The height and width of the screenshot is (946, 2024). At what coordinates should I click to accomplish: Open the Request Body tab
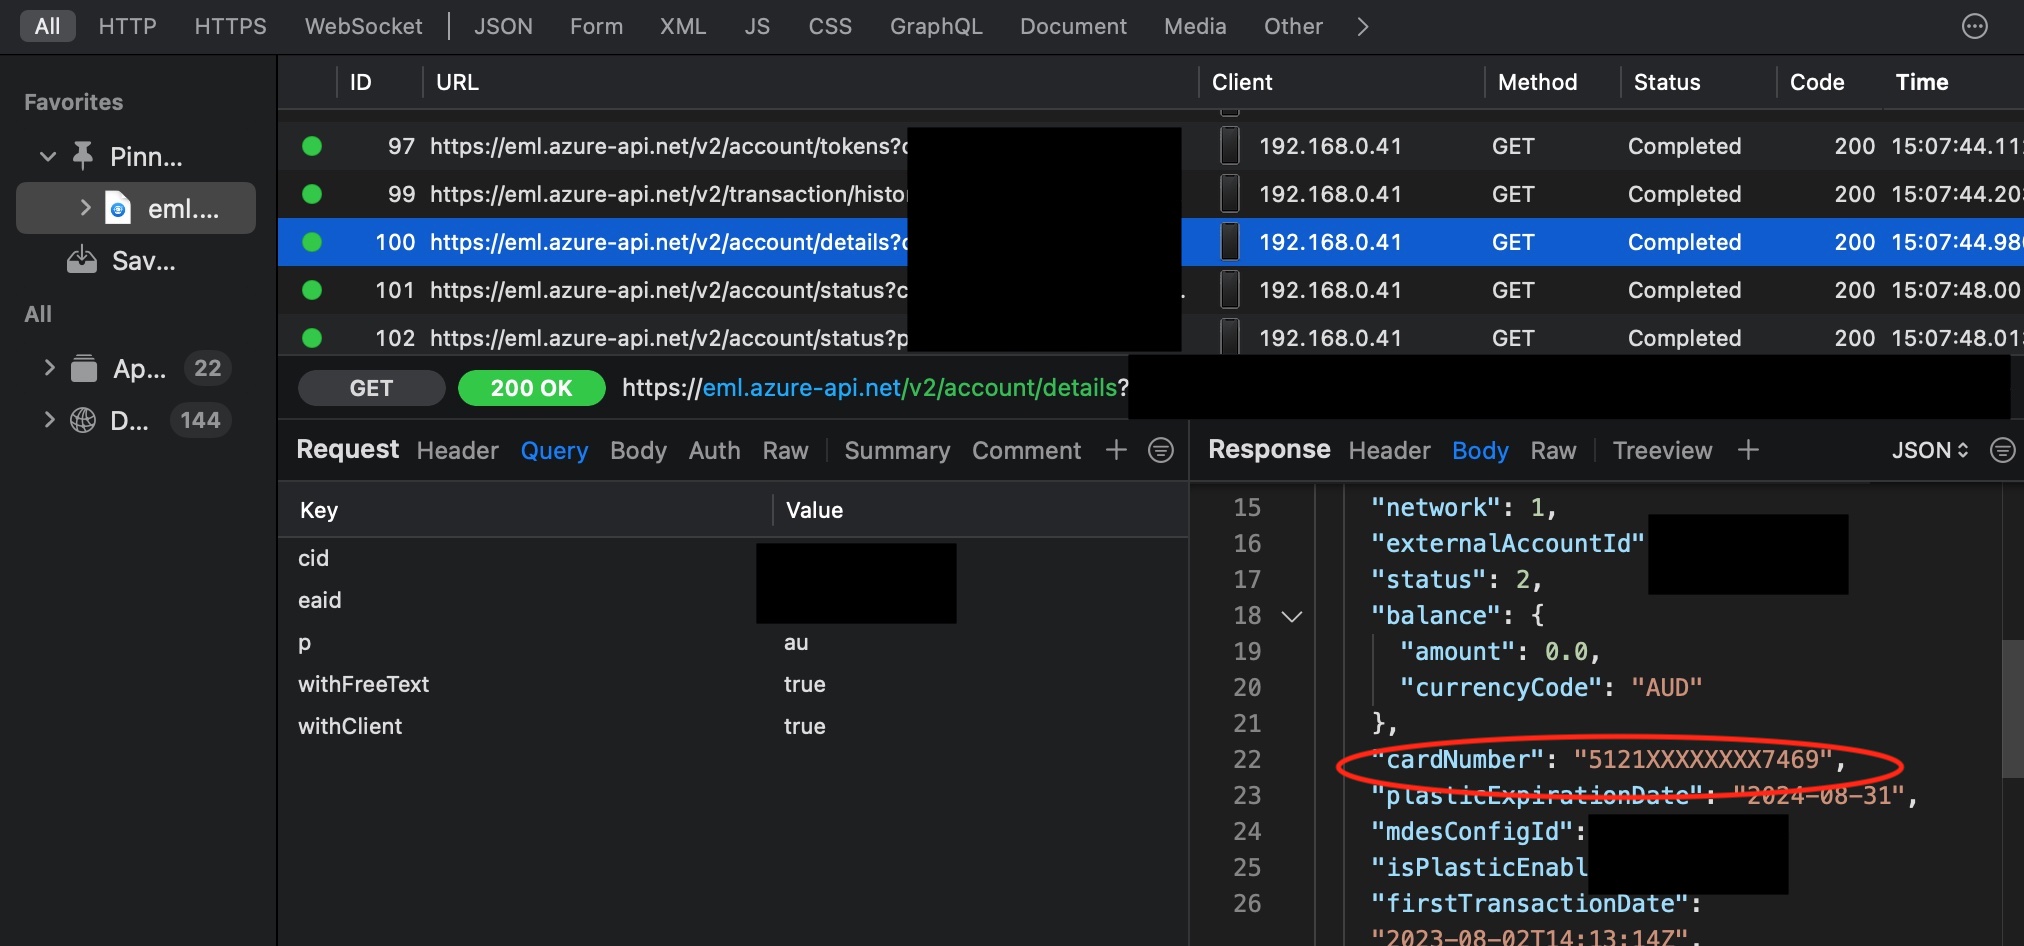coord(638,451)
